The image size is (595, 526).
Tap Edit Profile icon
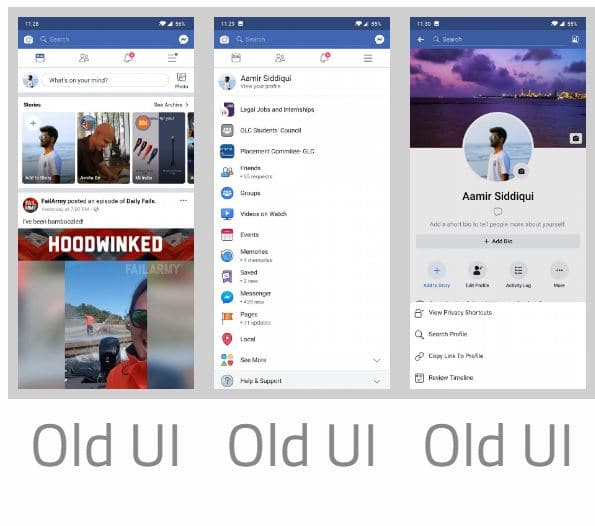[x=477, y=275]
